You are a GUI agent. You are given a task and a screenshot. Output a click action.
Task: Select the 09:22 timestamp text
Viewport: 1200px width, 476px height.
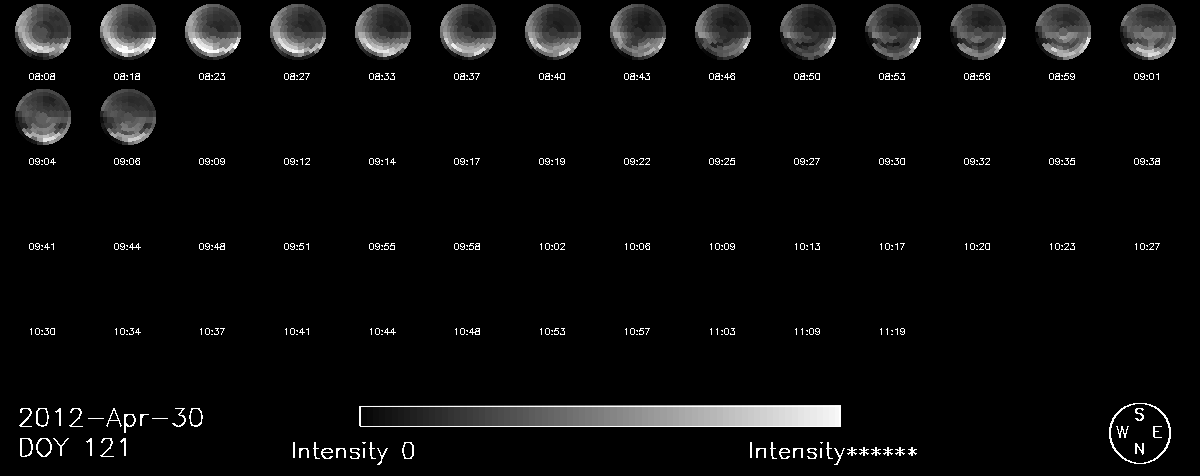click(637, 161)
